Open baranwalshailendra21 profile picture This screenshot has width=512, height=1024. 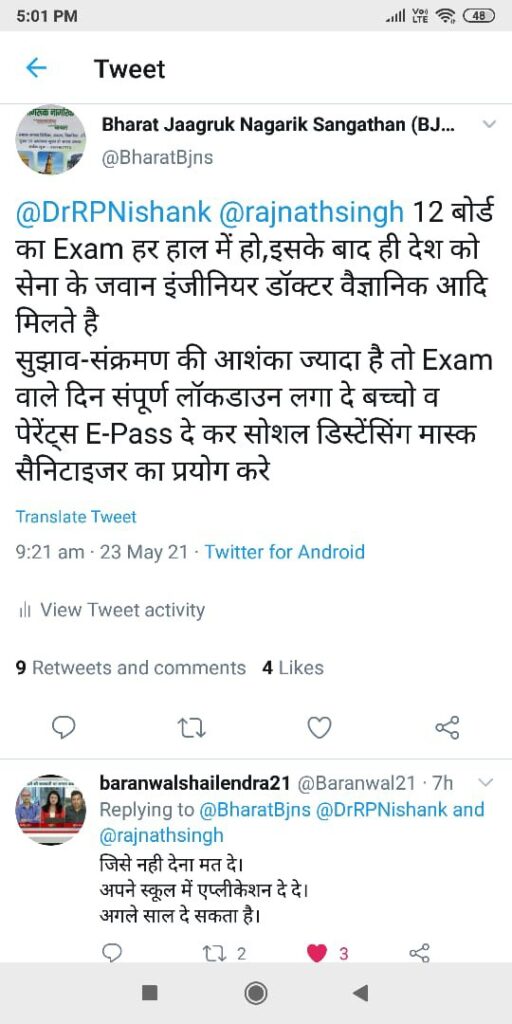click(51, 809)
